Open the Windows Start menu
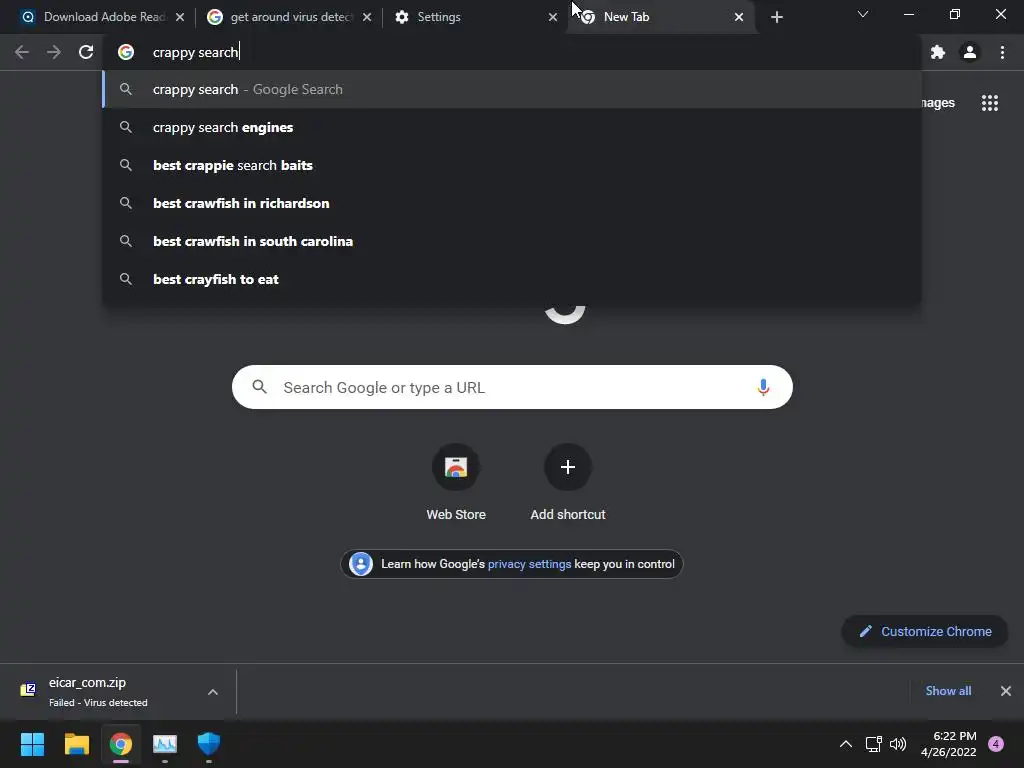 pyautogui.click(x=32, y=744)
